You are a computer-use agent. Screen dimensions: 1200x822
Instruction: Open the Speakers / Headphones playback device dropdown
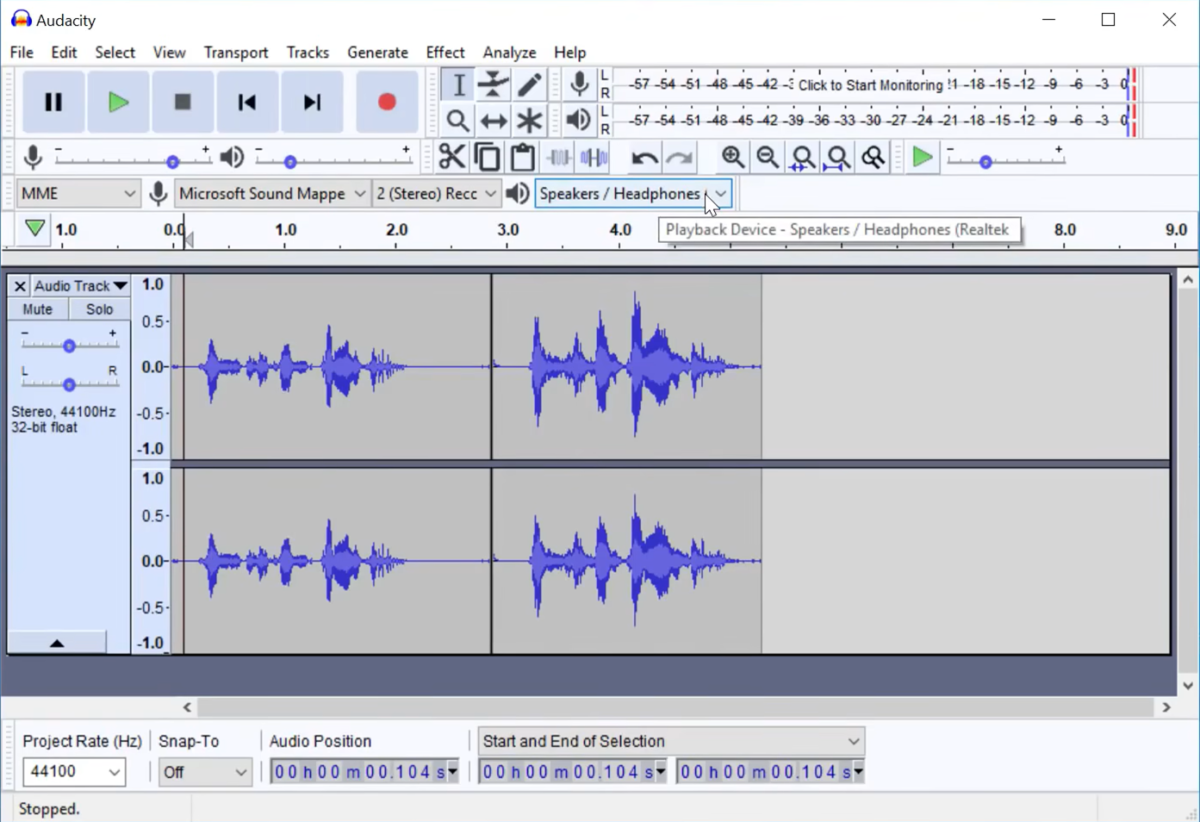[x=633, y=194]
